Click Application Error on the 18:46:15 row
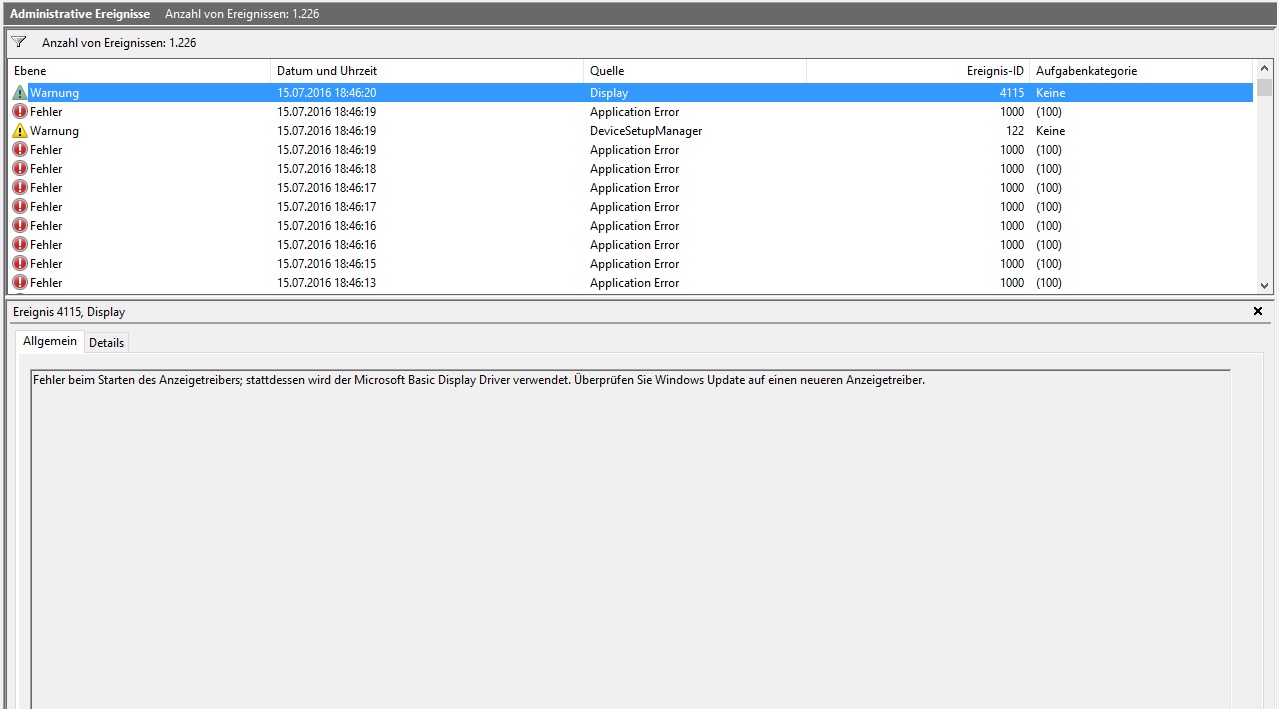Viewport: 1279px width, 709px height. tap(634, 264)
